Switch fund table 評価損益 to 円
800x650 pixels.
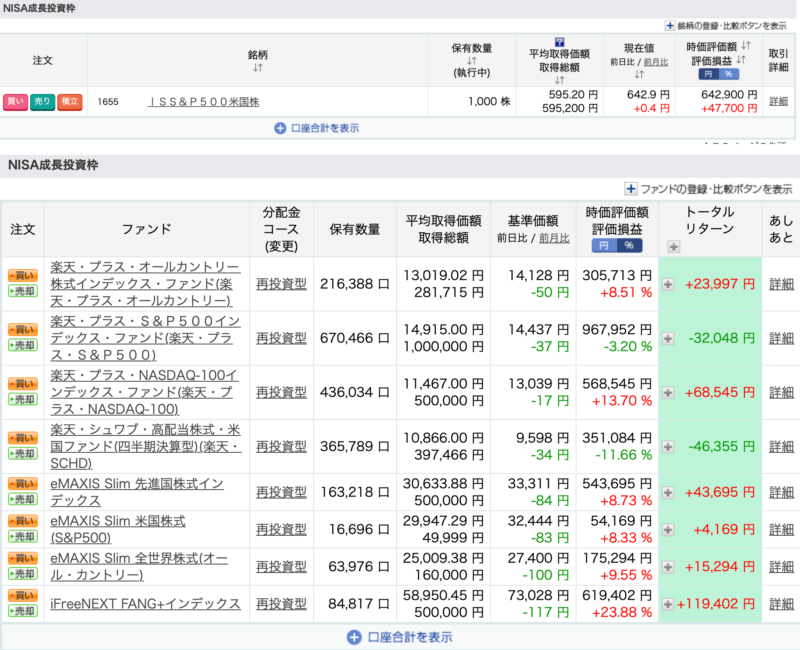click(x=604, y=245)
